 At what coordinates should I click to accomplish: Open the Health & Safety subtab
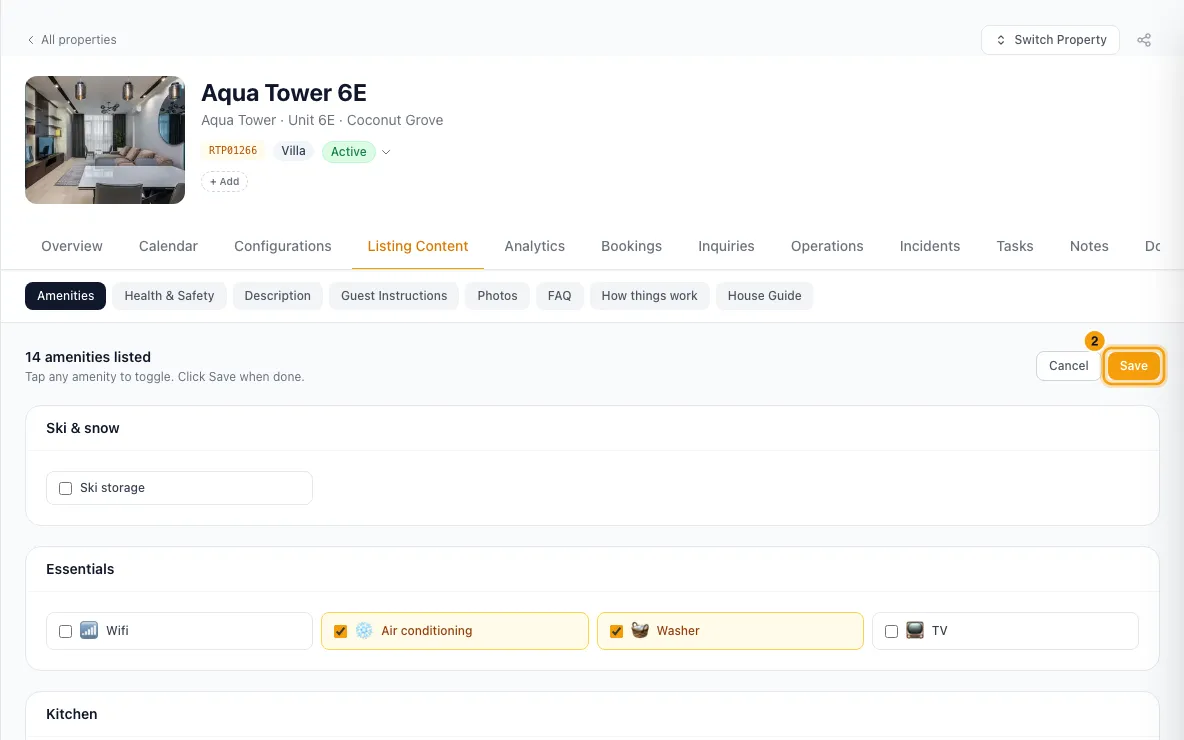169,296
